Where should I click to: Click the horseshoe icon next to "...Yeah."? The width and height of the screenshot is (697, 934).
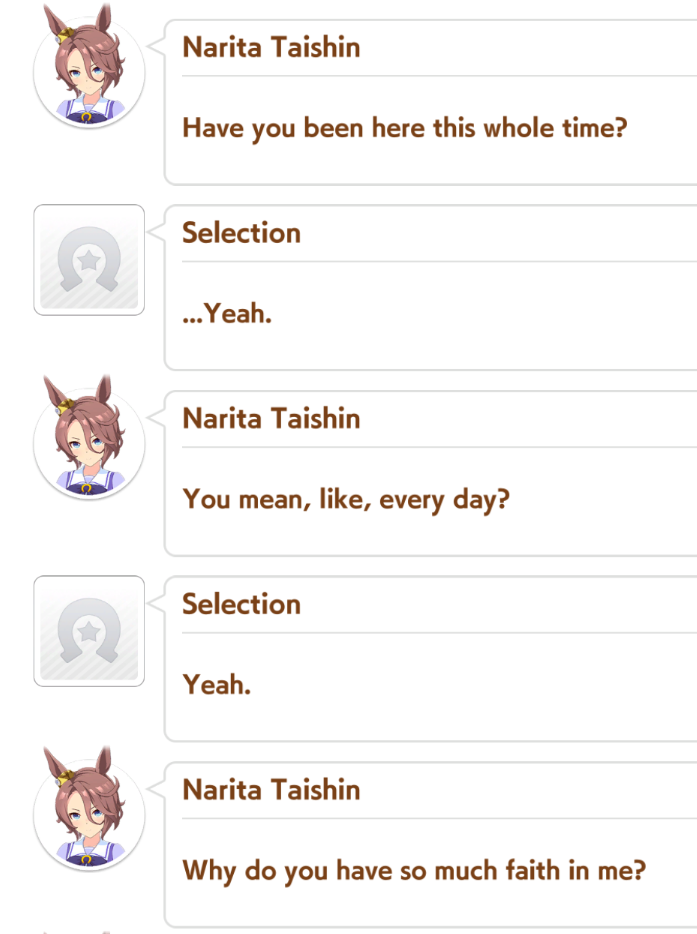[89, 260]
